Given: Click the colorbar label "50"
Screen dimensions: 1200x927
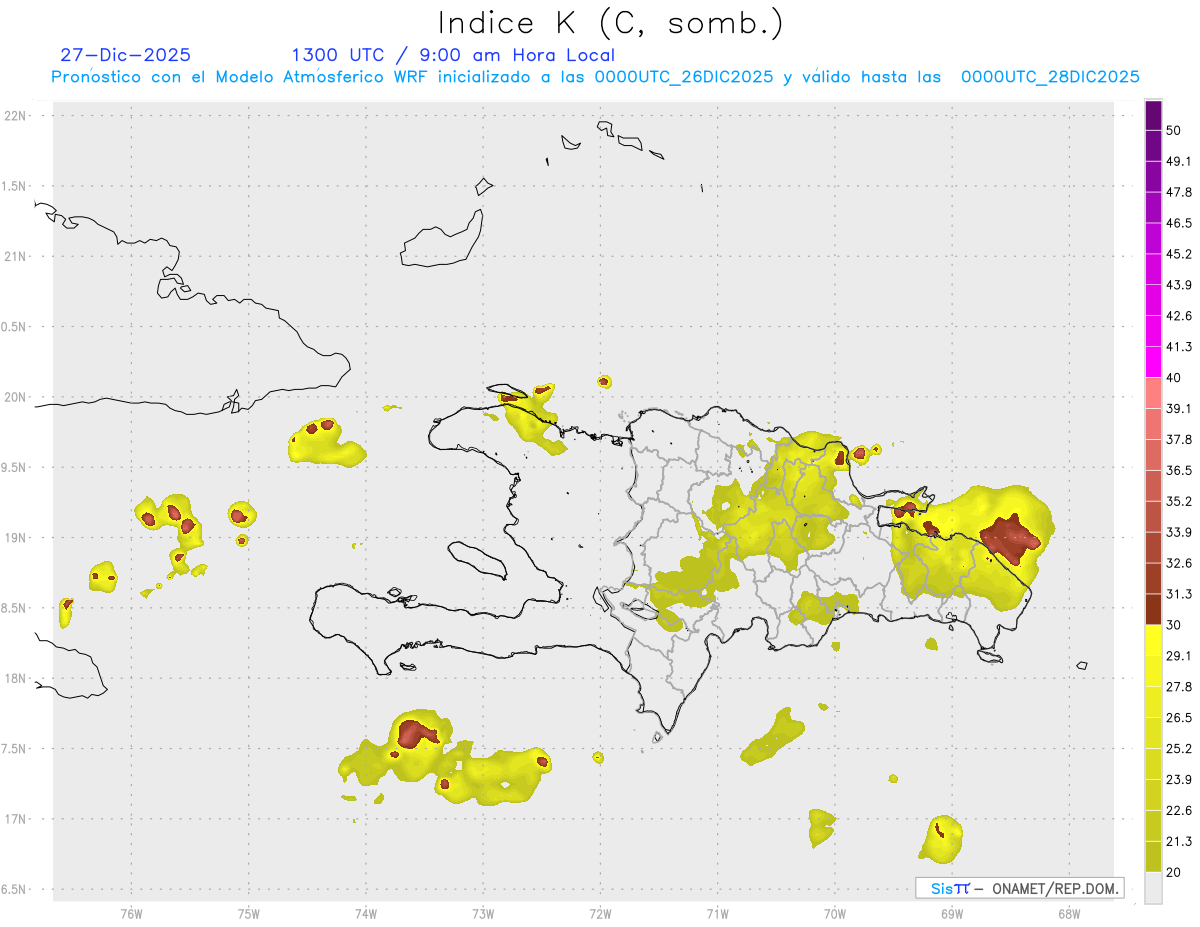Looking at the screenshot, I should click(x=1174, y=131).
